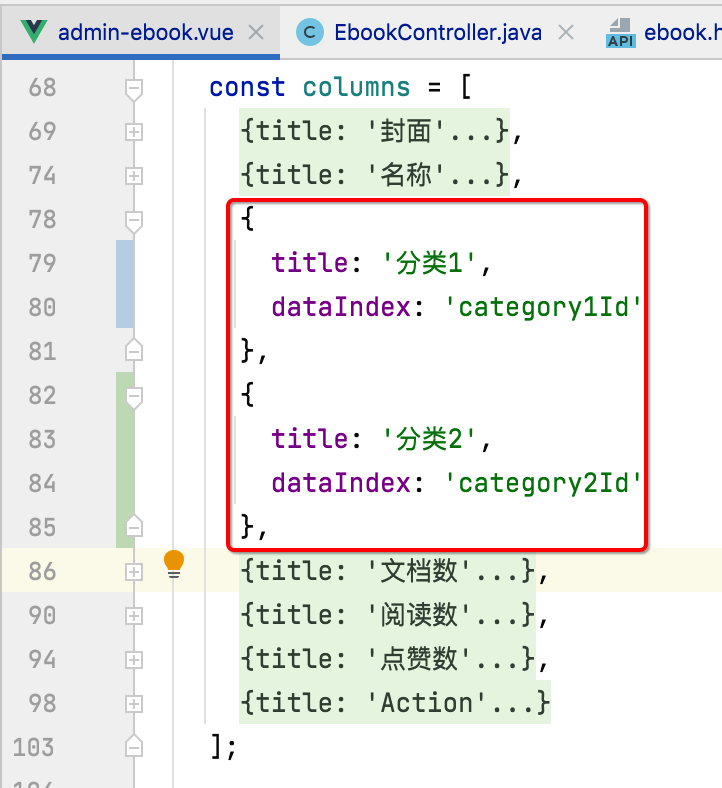Click the '分类1' title string

429,263
